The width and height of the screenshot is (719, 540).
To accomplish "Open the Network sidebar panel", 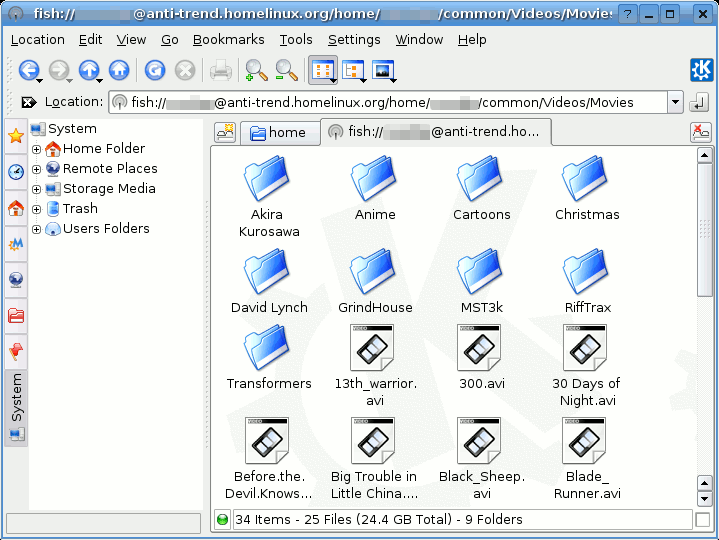I will pyautogui.click(x=16, y=280).
